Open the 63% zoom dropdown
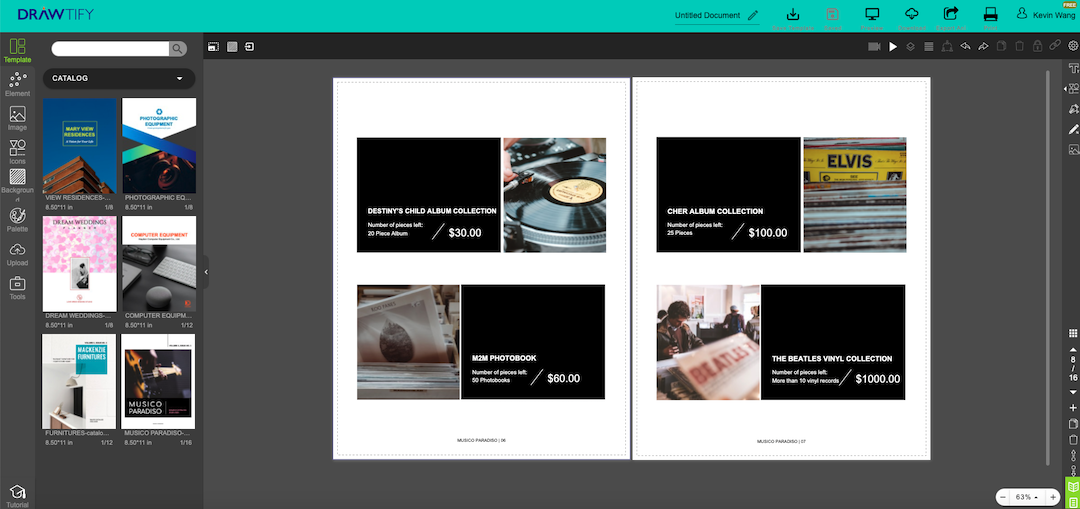Viewport: 1080px width, 509px height. coord(1028,497)
